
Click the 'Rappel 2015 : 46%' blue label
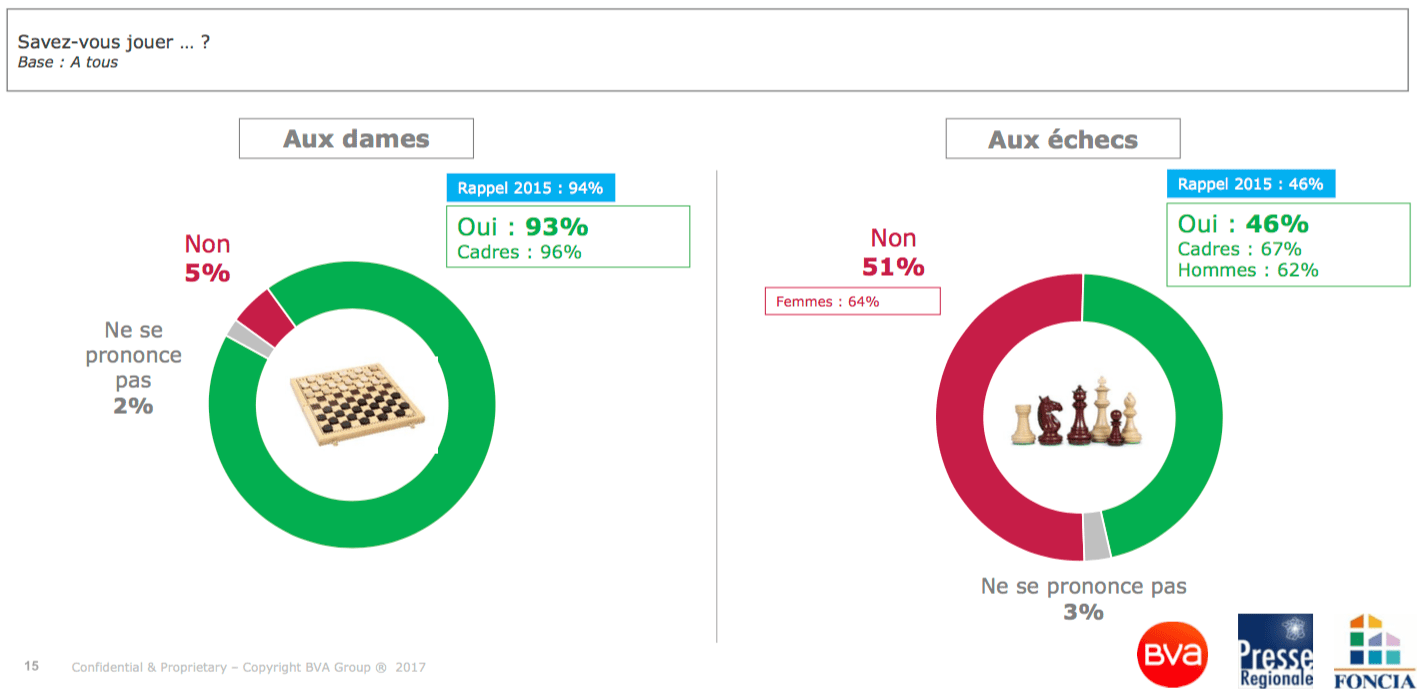(x=1250, y=184)
